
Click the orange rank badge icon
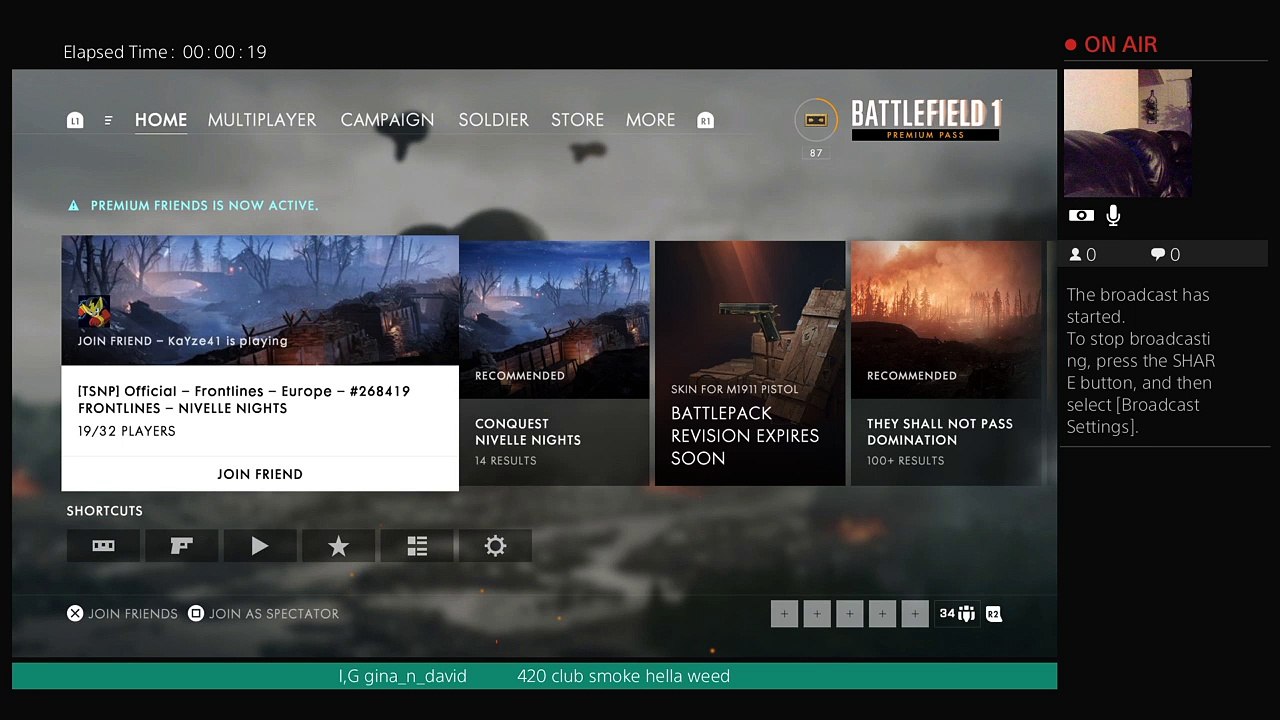pyautogui.click(x=816, y=120)
